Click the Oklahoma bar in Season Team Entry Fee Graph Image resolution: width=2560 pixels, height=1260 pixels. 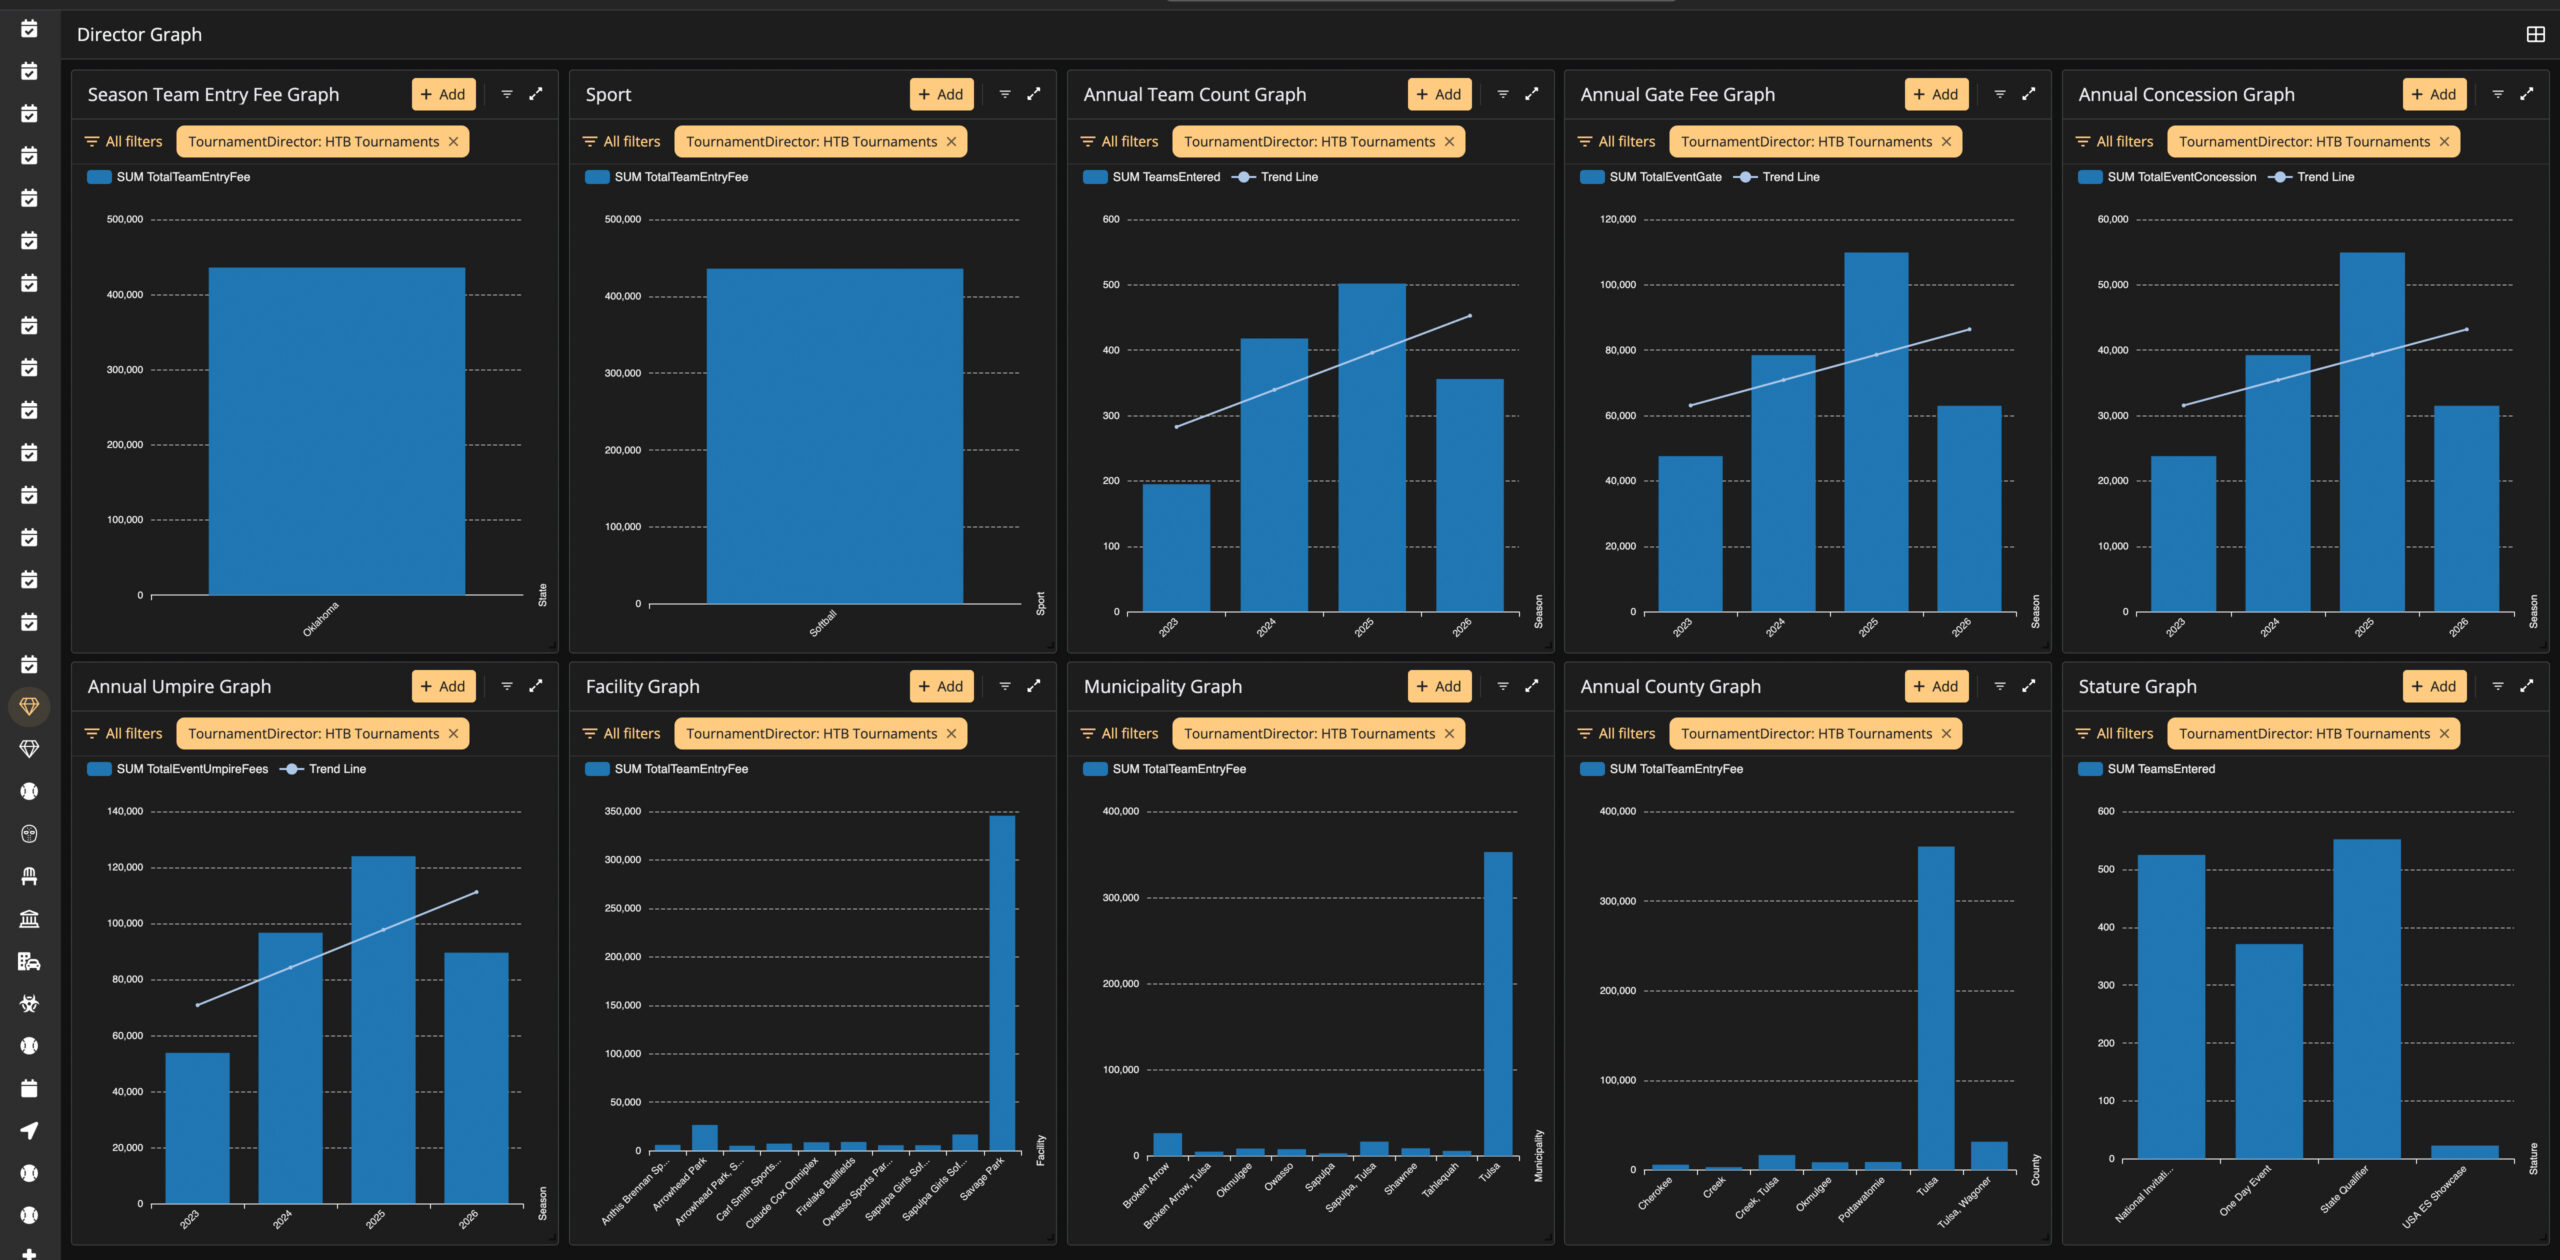coord(337,431)
